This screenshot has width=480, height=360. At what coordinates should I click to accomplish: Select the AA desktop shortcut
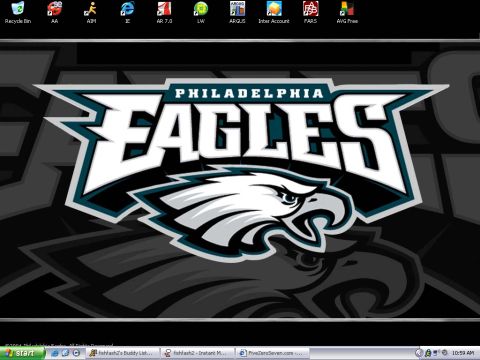(x=54, y=12)
